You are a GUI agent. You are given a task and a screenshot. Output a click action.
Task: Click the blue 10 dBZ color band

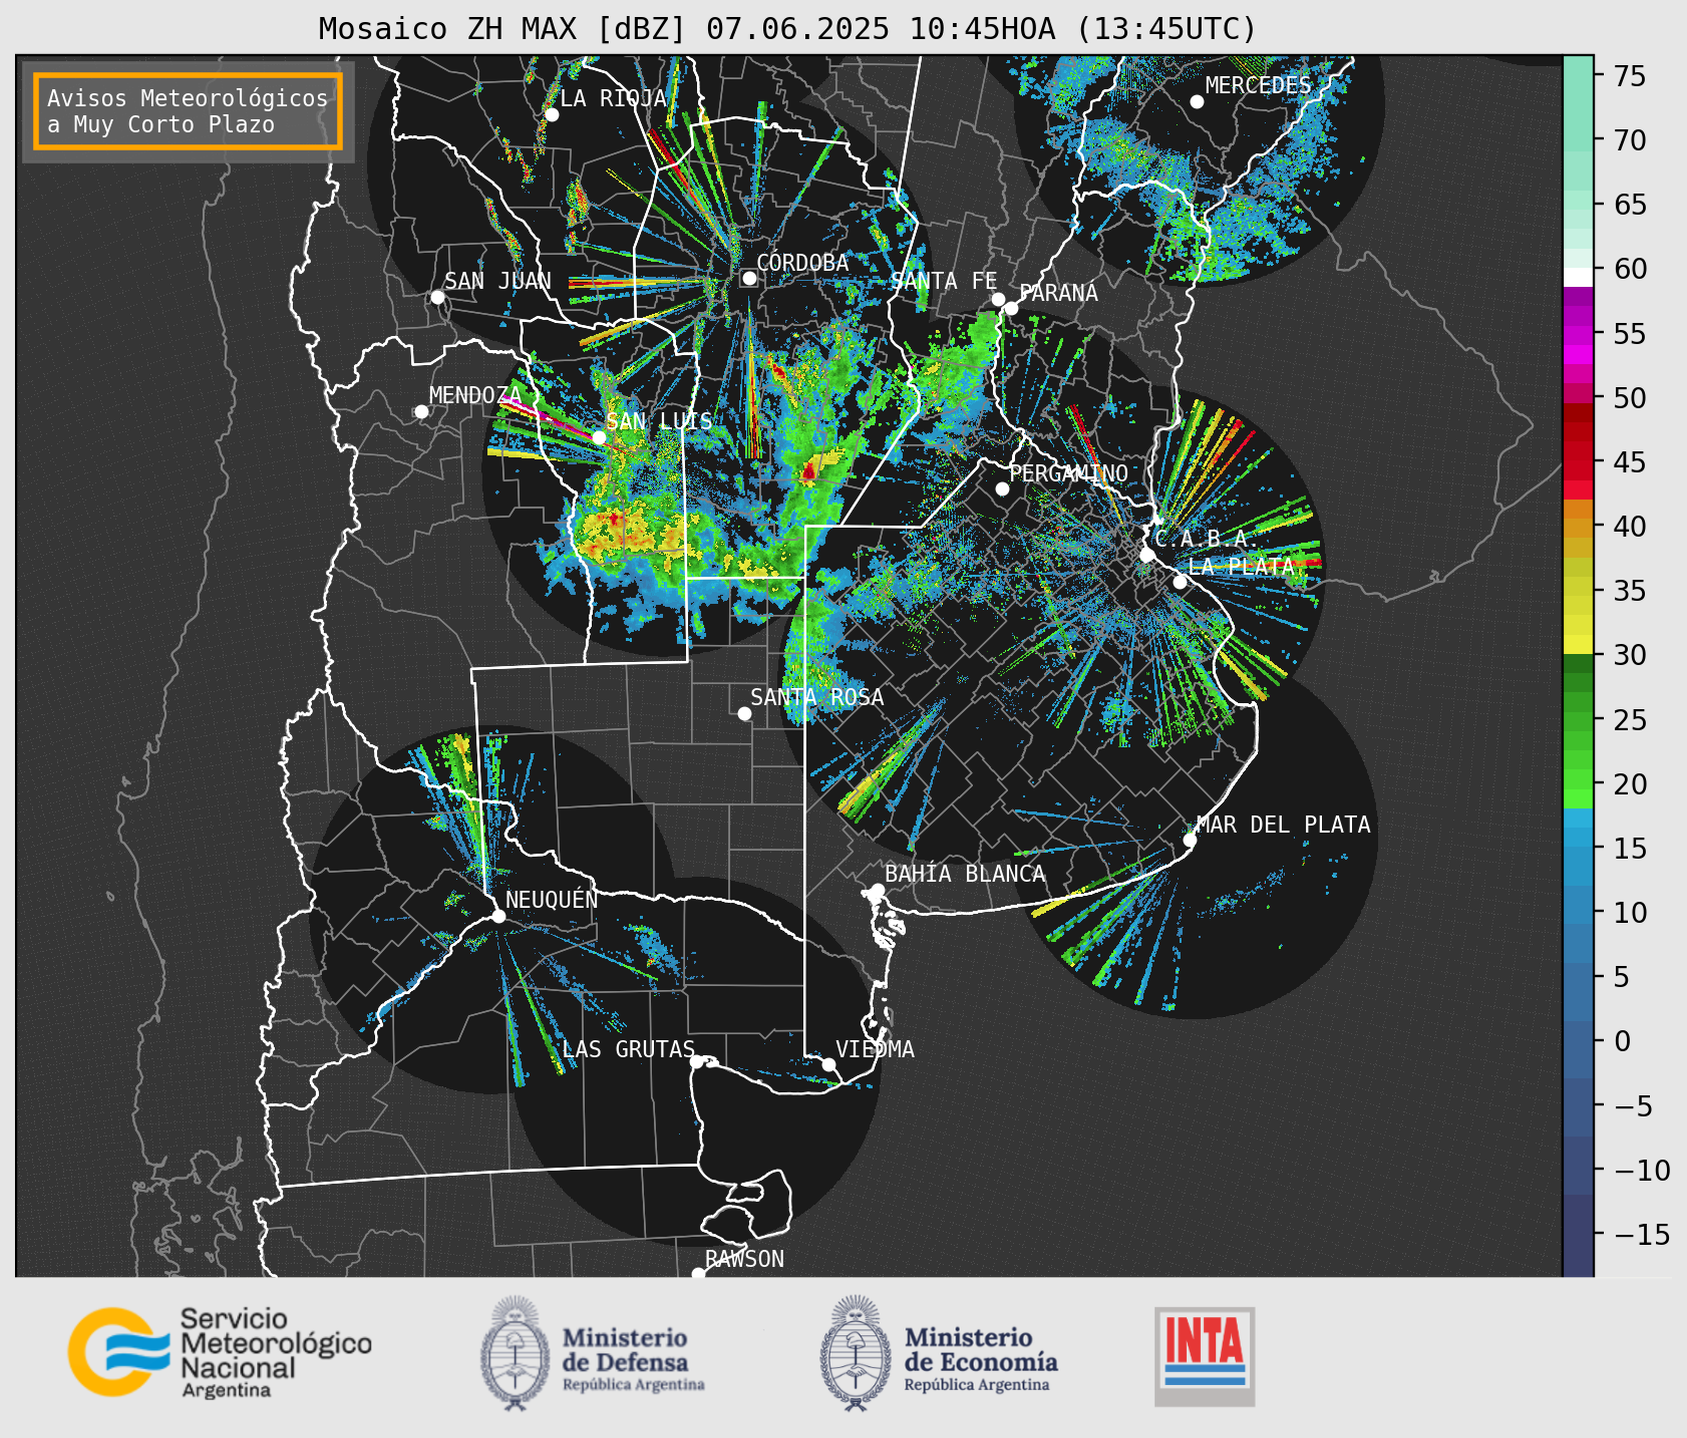[1578, 912]
